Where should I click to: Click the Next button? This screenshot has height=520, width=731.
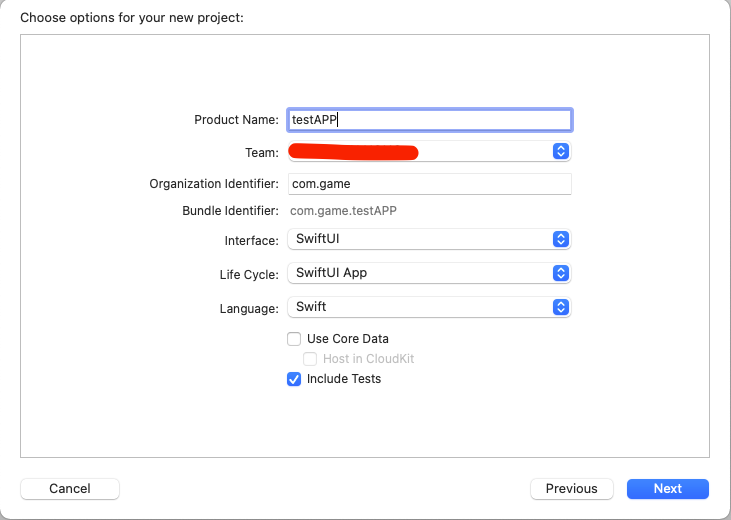pyautogui.click(x=668, y=489)
